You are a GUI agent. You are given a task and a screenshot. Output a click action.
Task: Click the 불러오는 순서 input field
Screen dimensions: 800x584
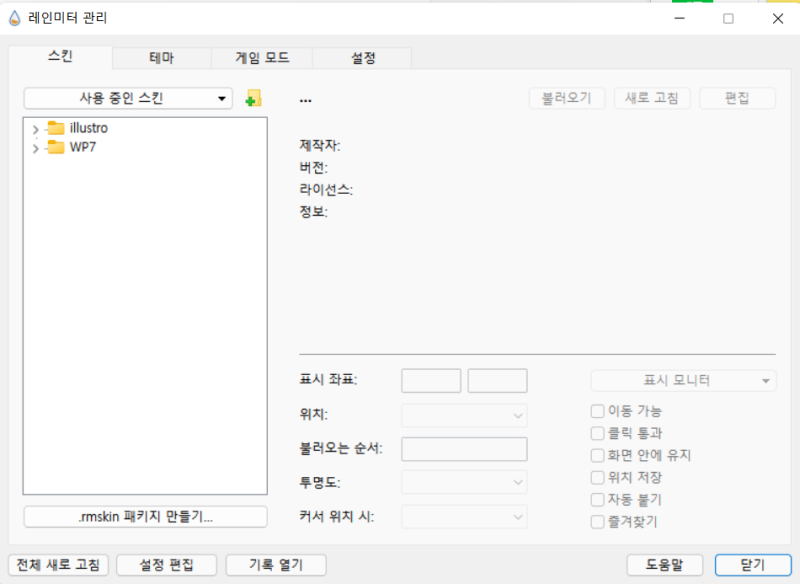click(x=463, y=449)
